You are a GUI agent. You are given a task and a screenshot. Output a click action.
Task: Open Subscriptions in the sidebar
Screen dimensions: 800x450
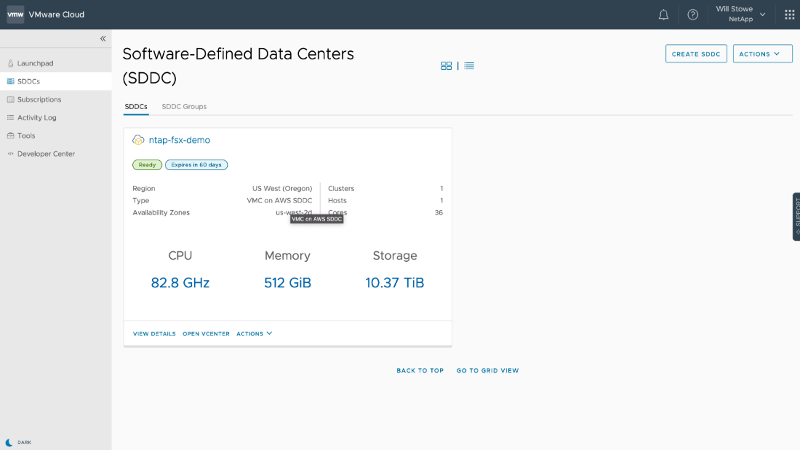(x=39, y=99)
